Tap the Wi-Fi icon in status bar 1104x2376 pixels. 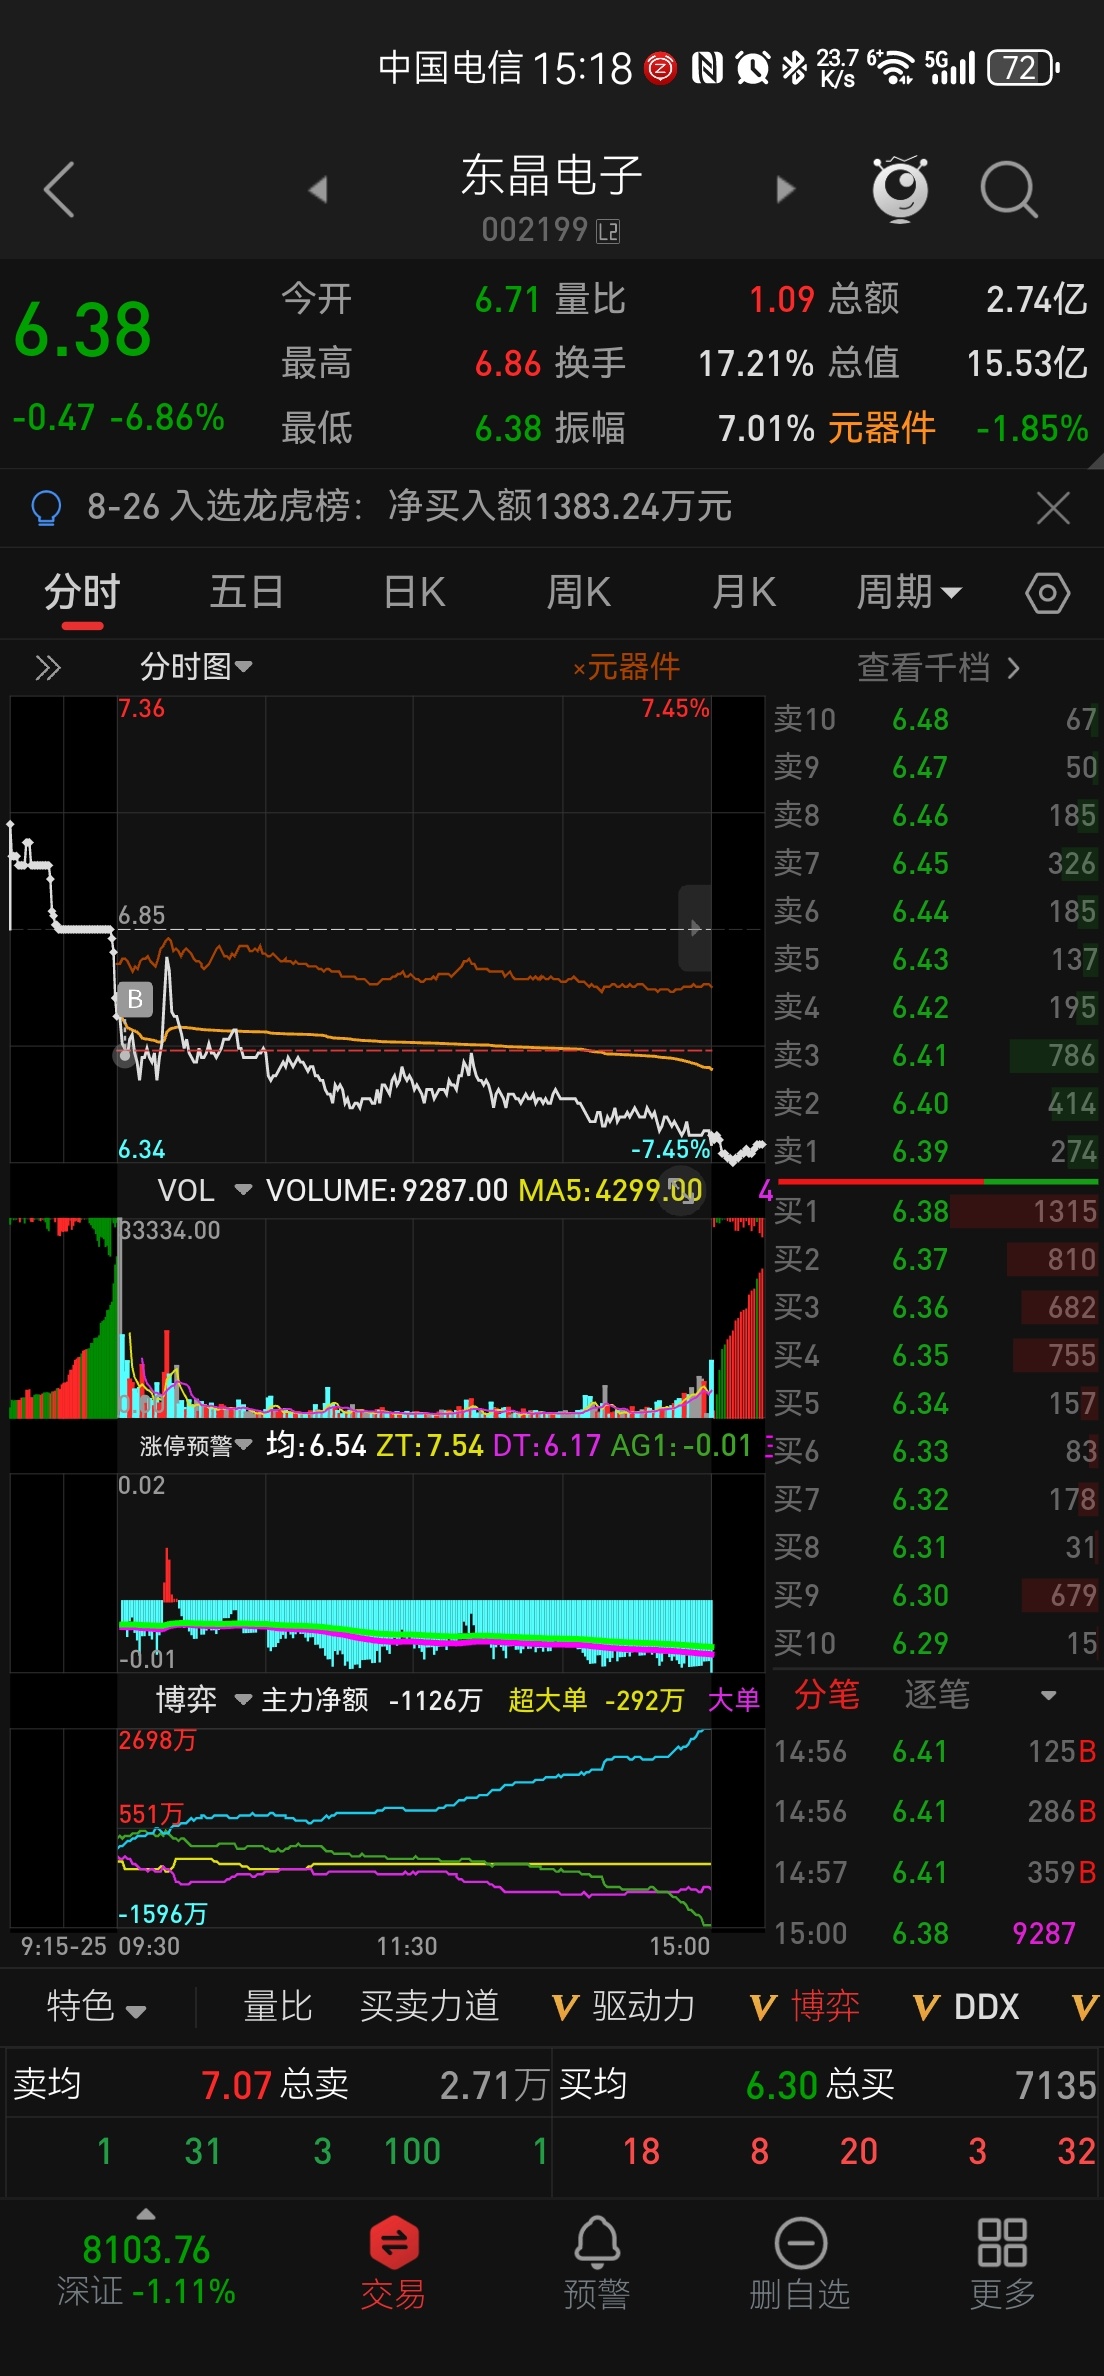click(x=892, y=68)
